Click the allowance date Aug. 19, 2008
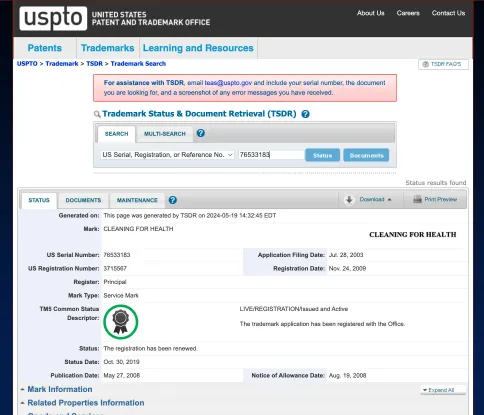484x415 pixels. point(347,375)
